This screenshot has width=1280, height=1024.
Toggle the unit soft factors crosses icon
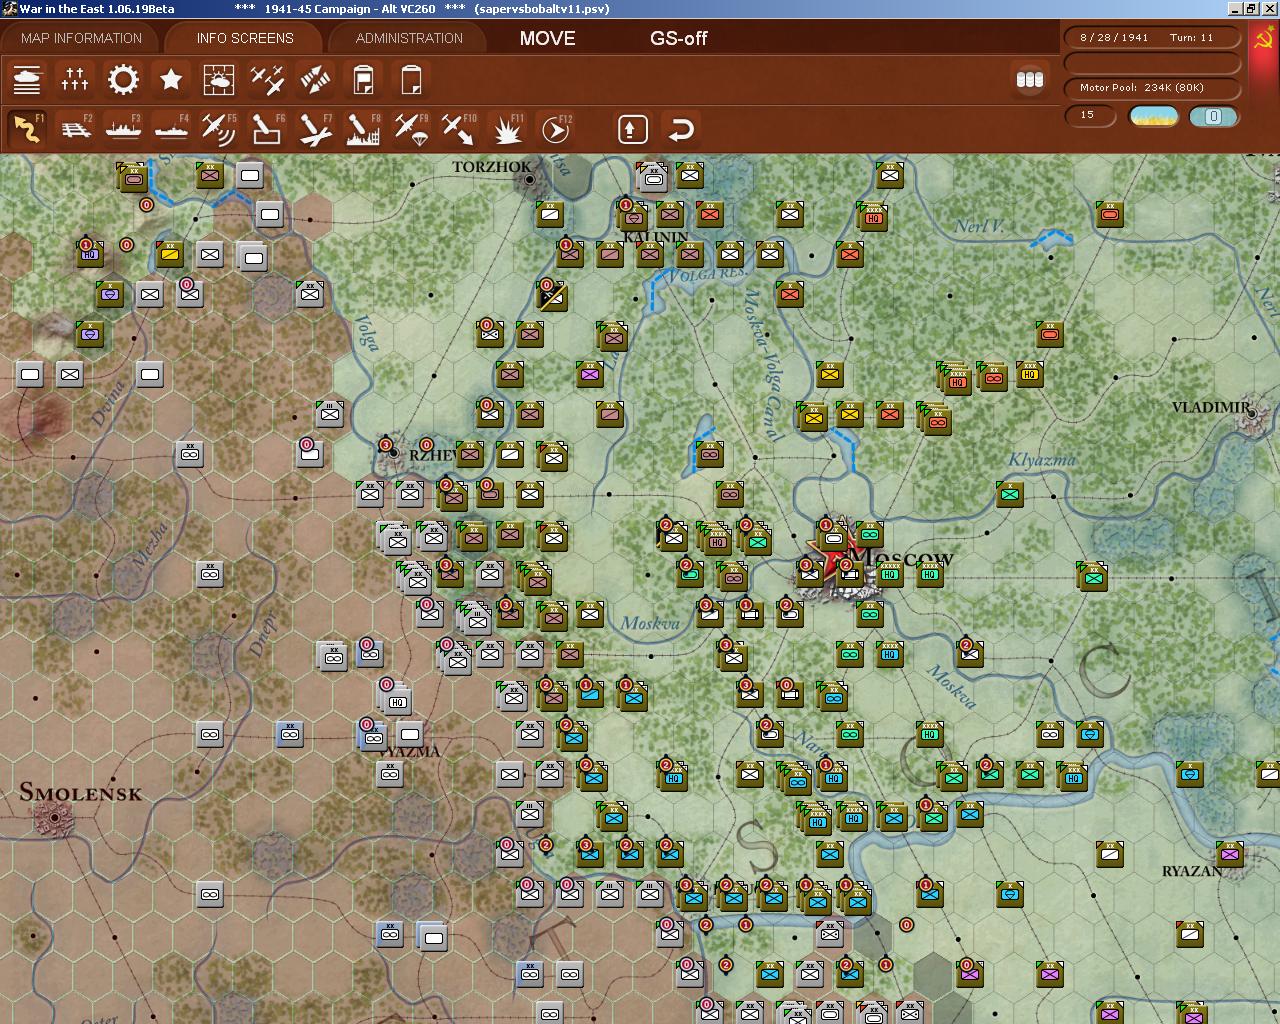(75, 80)
